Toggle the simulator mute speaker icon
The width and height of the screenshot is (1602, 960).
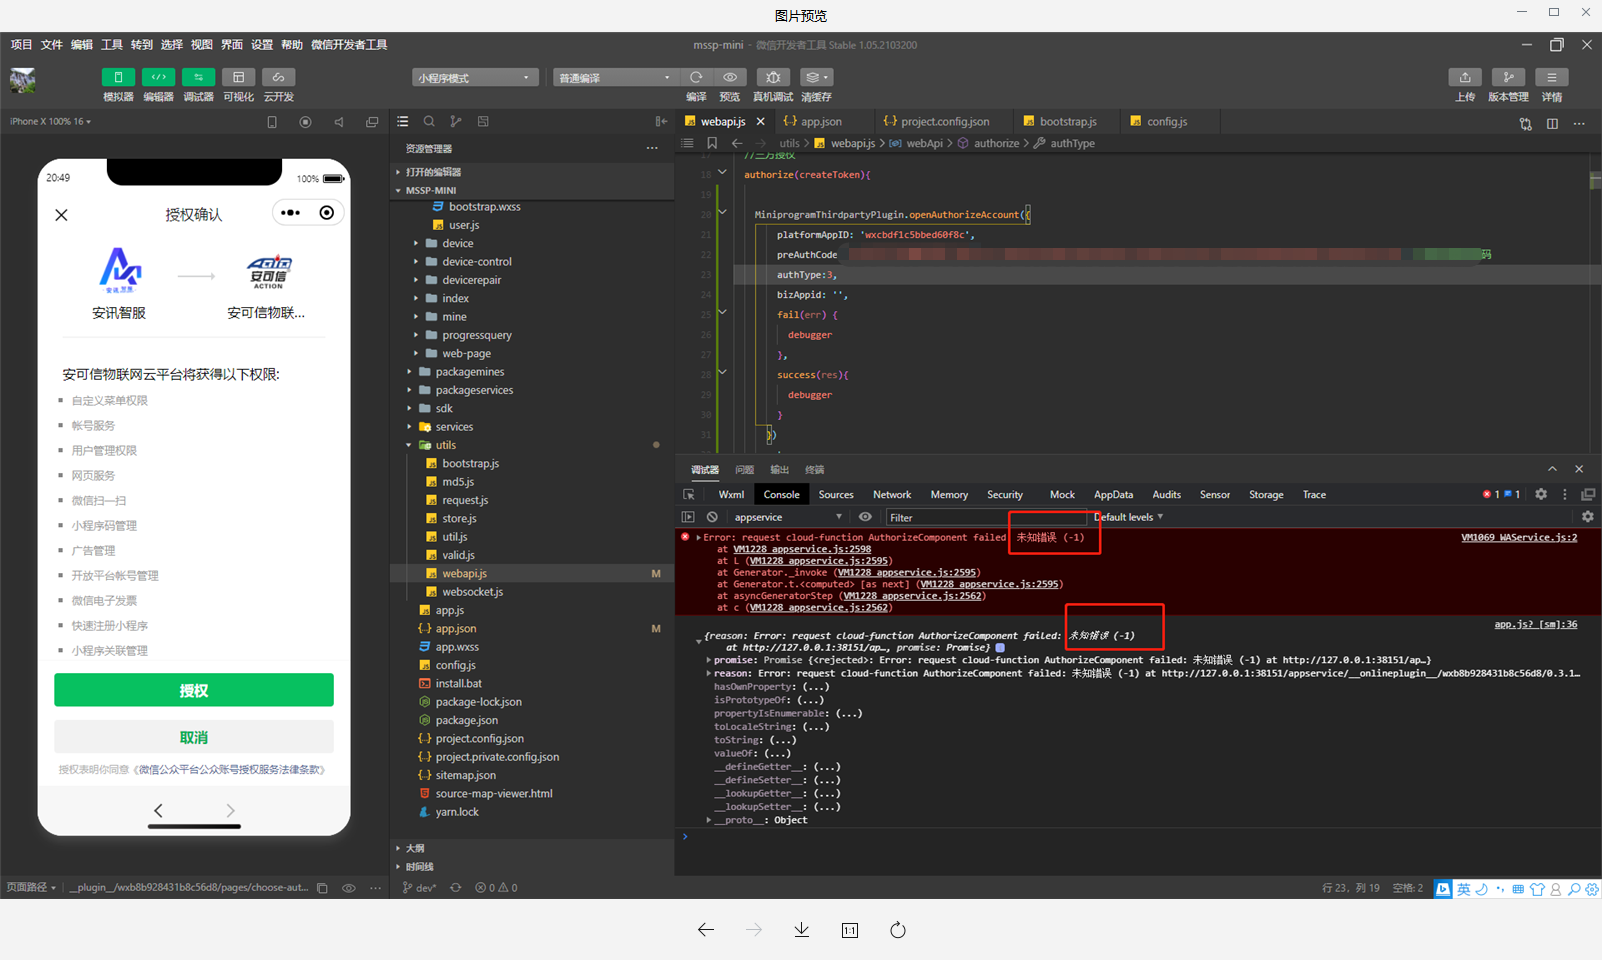339,122
